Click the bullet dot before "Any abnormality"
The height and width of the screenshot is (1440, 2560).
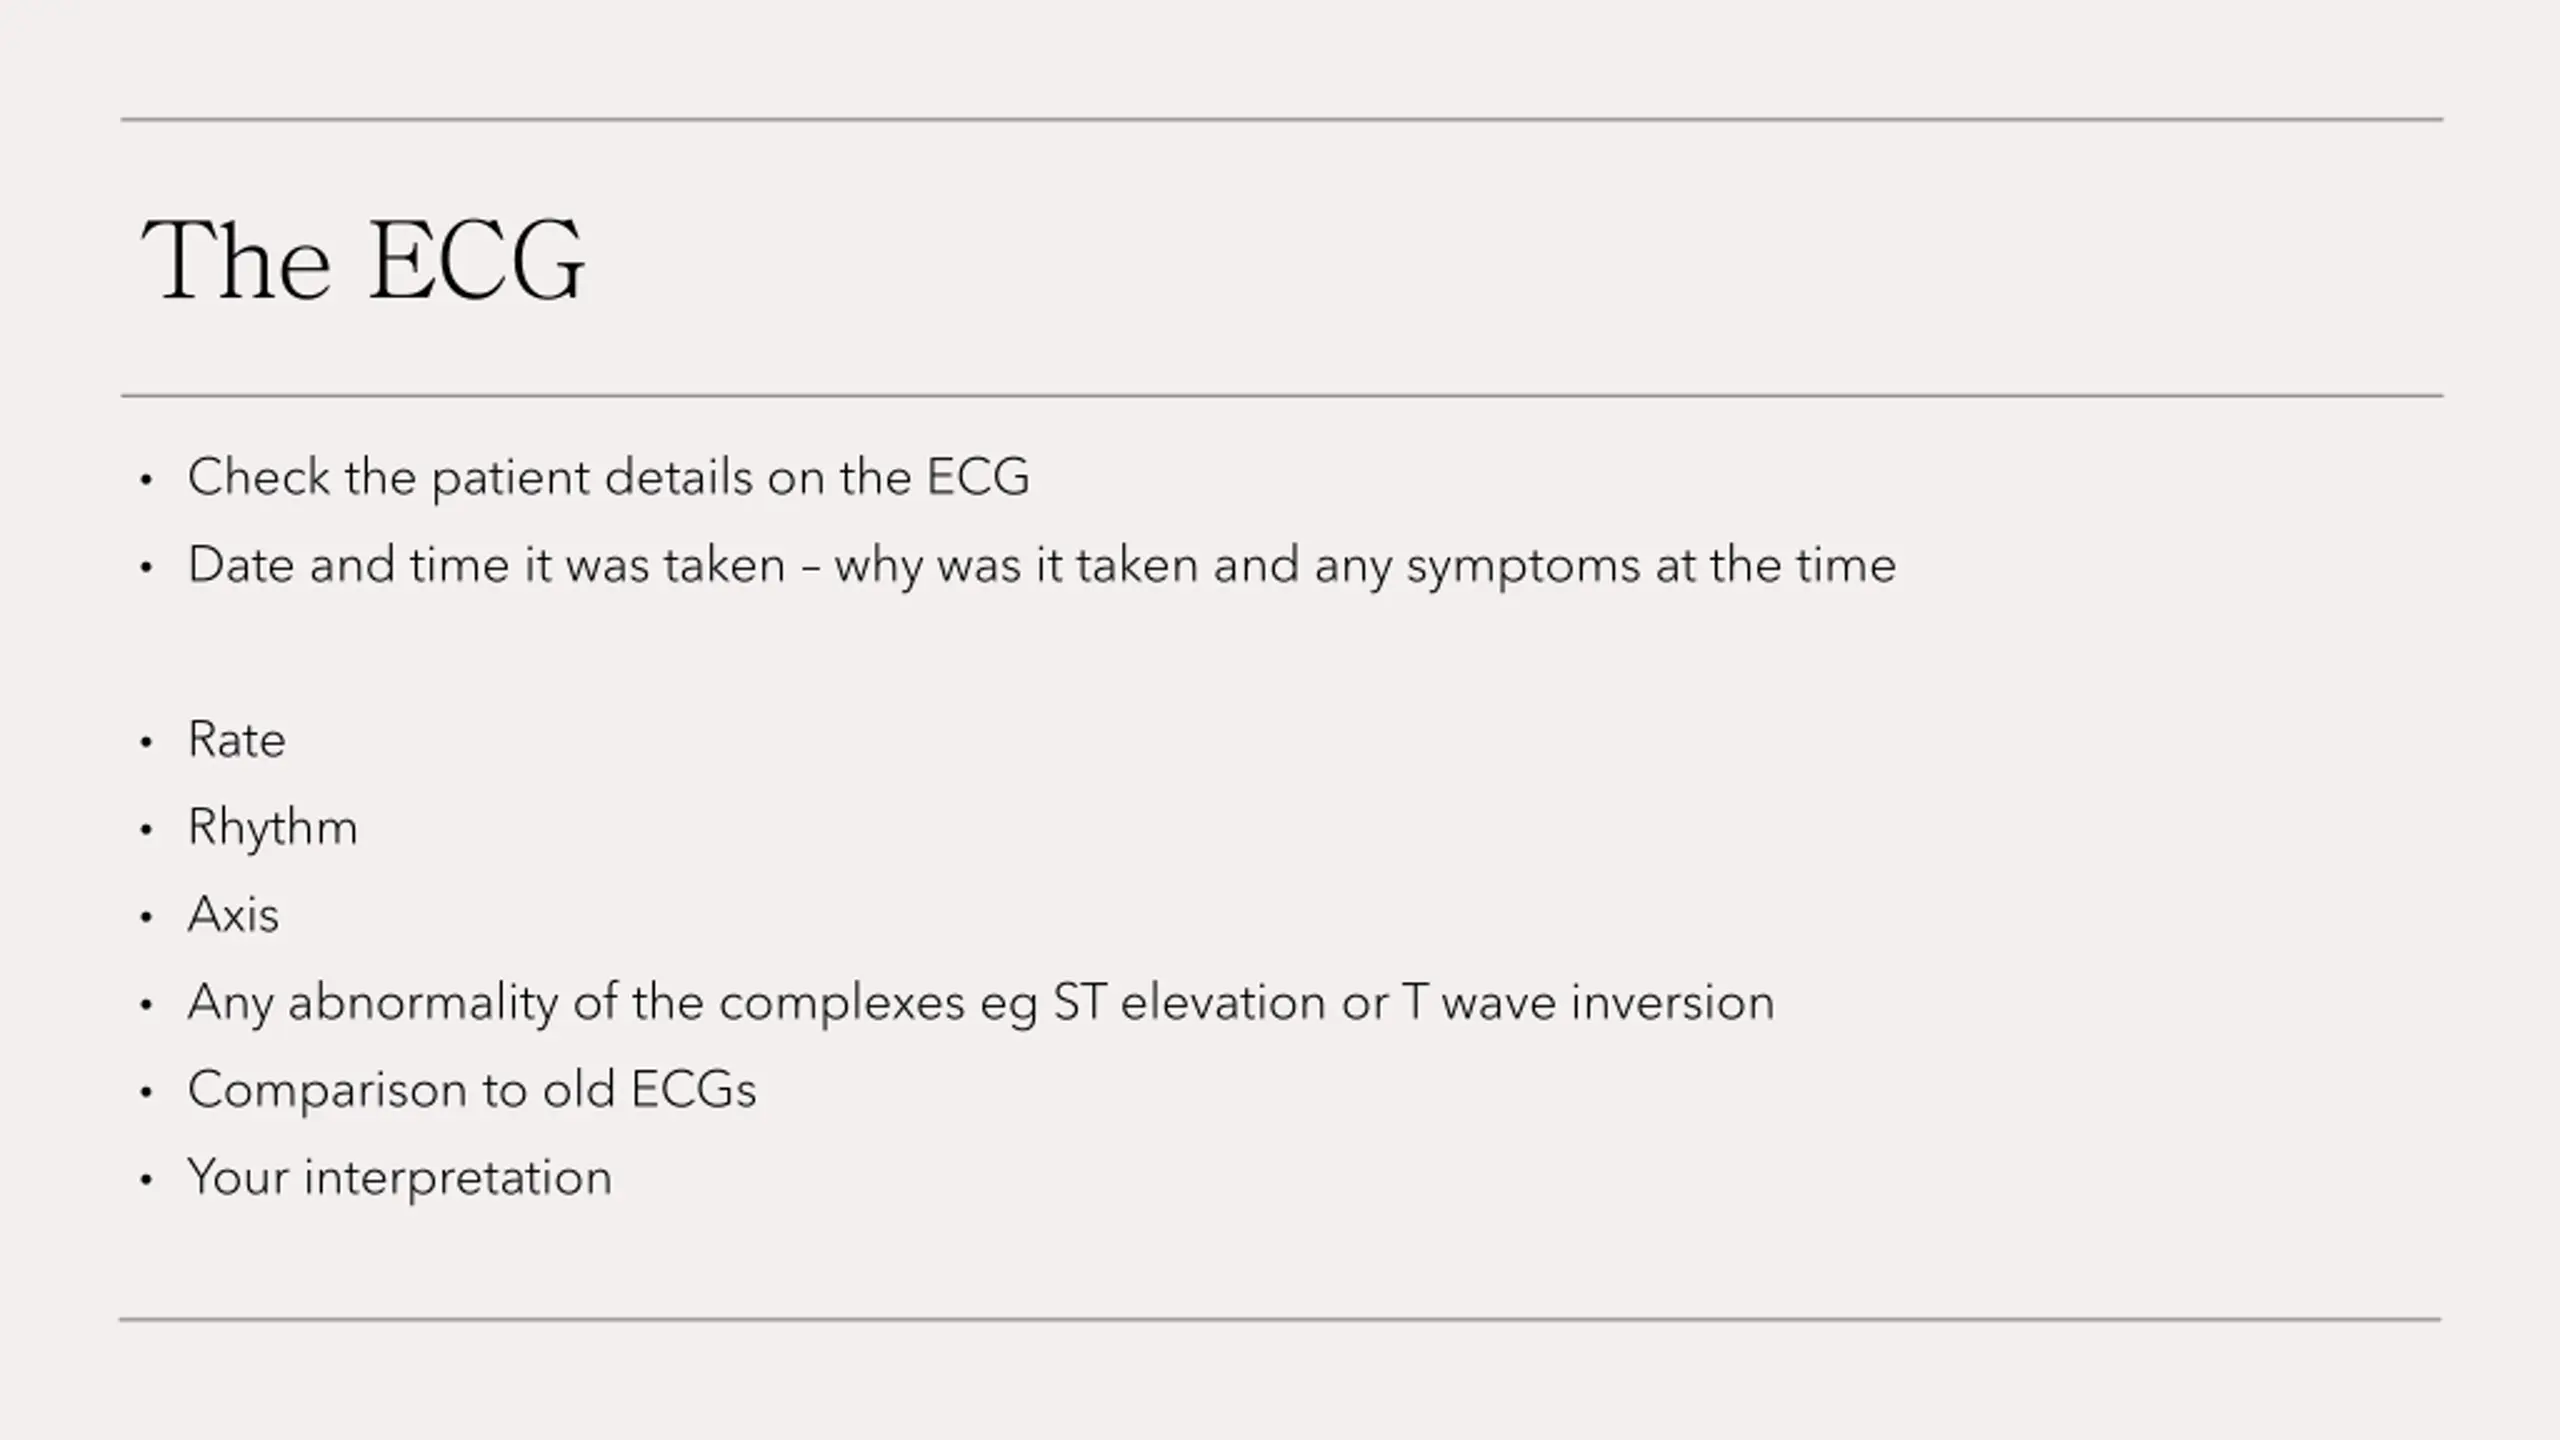(x=147, y=1005)
